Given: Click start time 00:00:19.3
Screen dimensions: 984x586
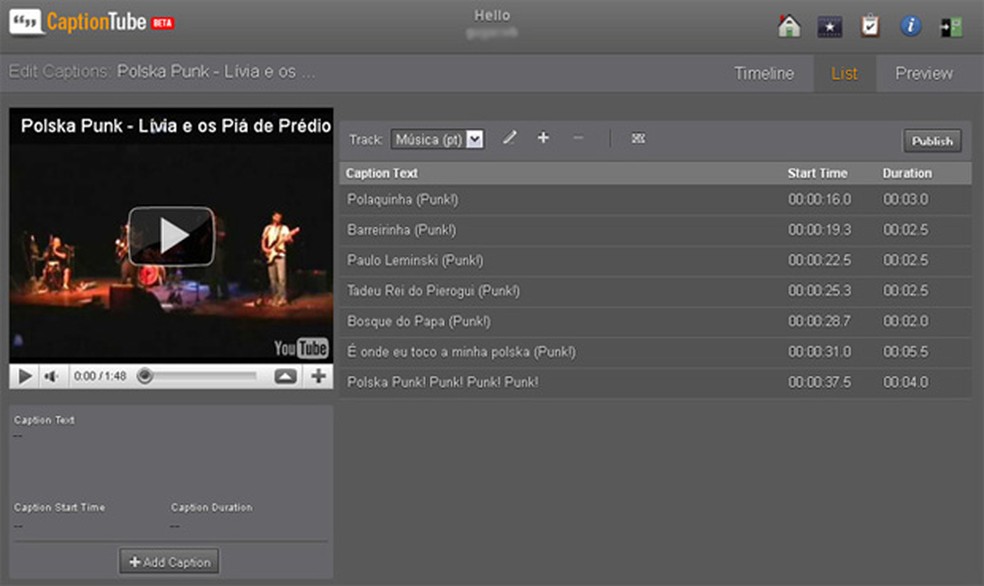Looking at the screenshot, I should (820, 230).
